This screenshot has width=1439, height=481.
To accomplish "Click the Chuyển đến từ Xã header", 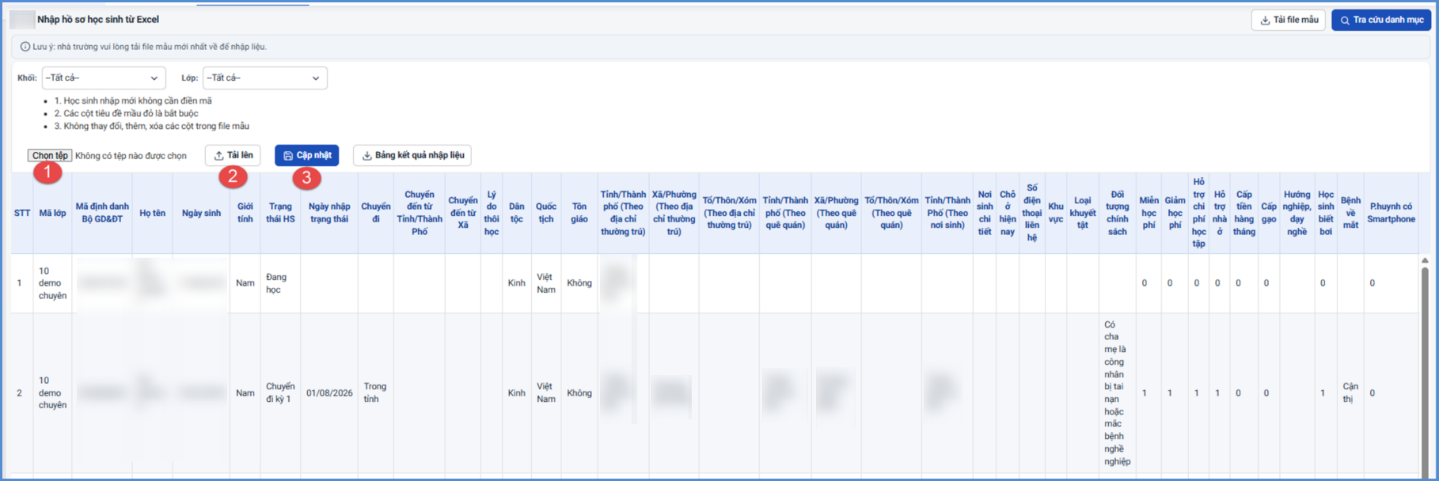I will [x=463, y=213].
